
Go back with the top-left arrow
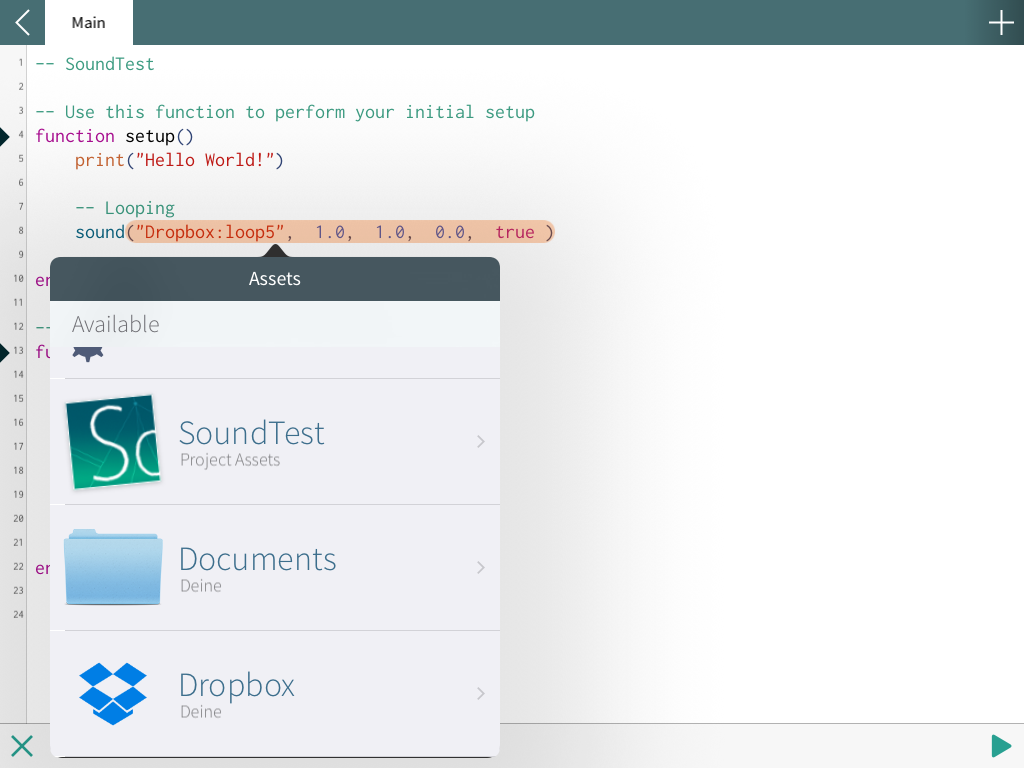coord(22,22)
